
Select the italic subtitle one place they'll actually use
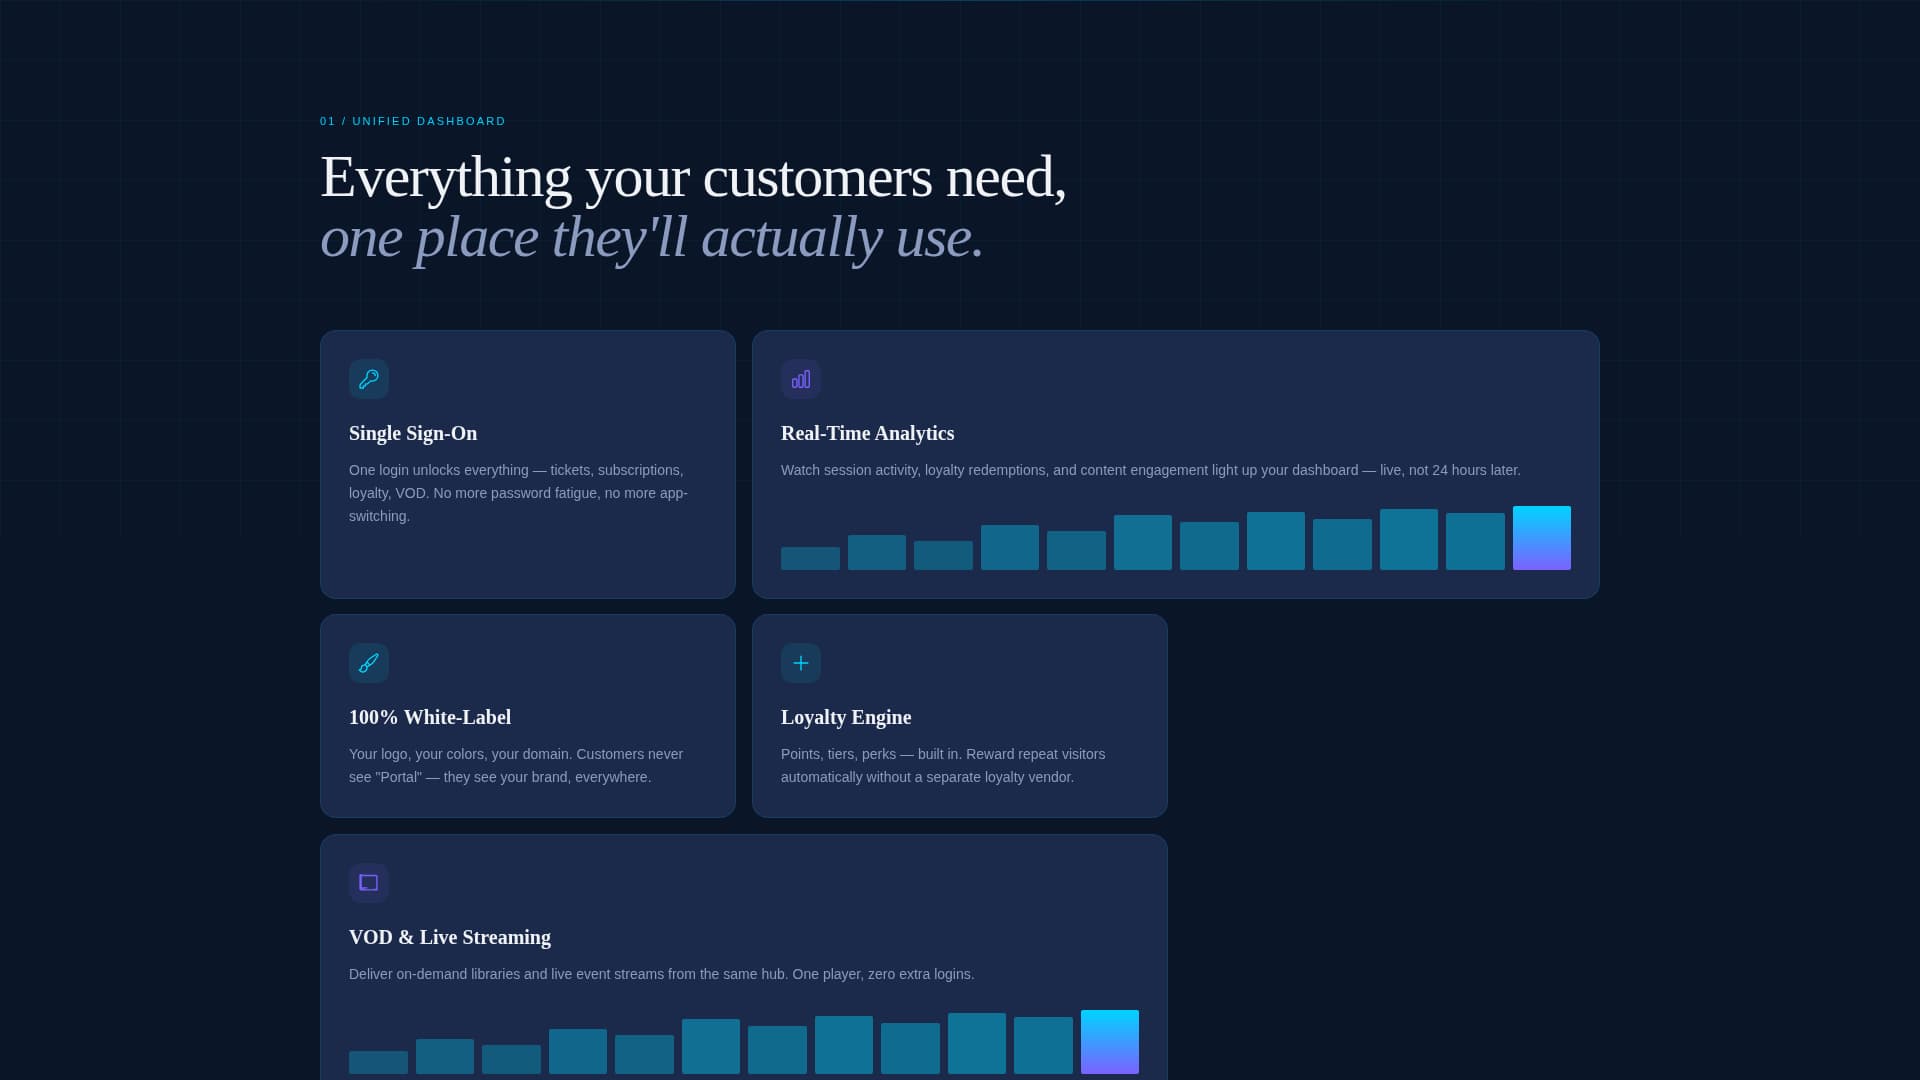coord(651,237)
